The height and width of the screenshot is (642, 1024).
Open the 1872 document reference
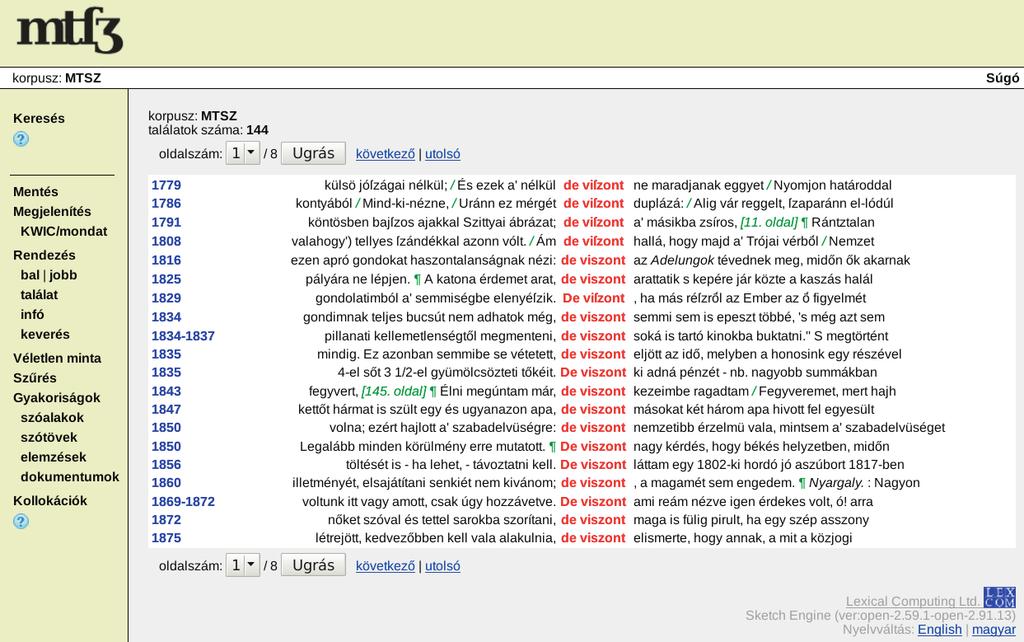(167, 521)
